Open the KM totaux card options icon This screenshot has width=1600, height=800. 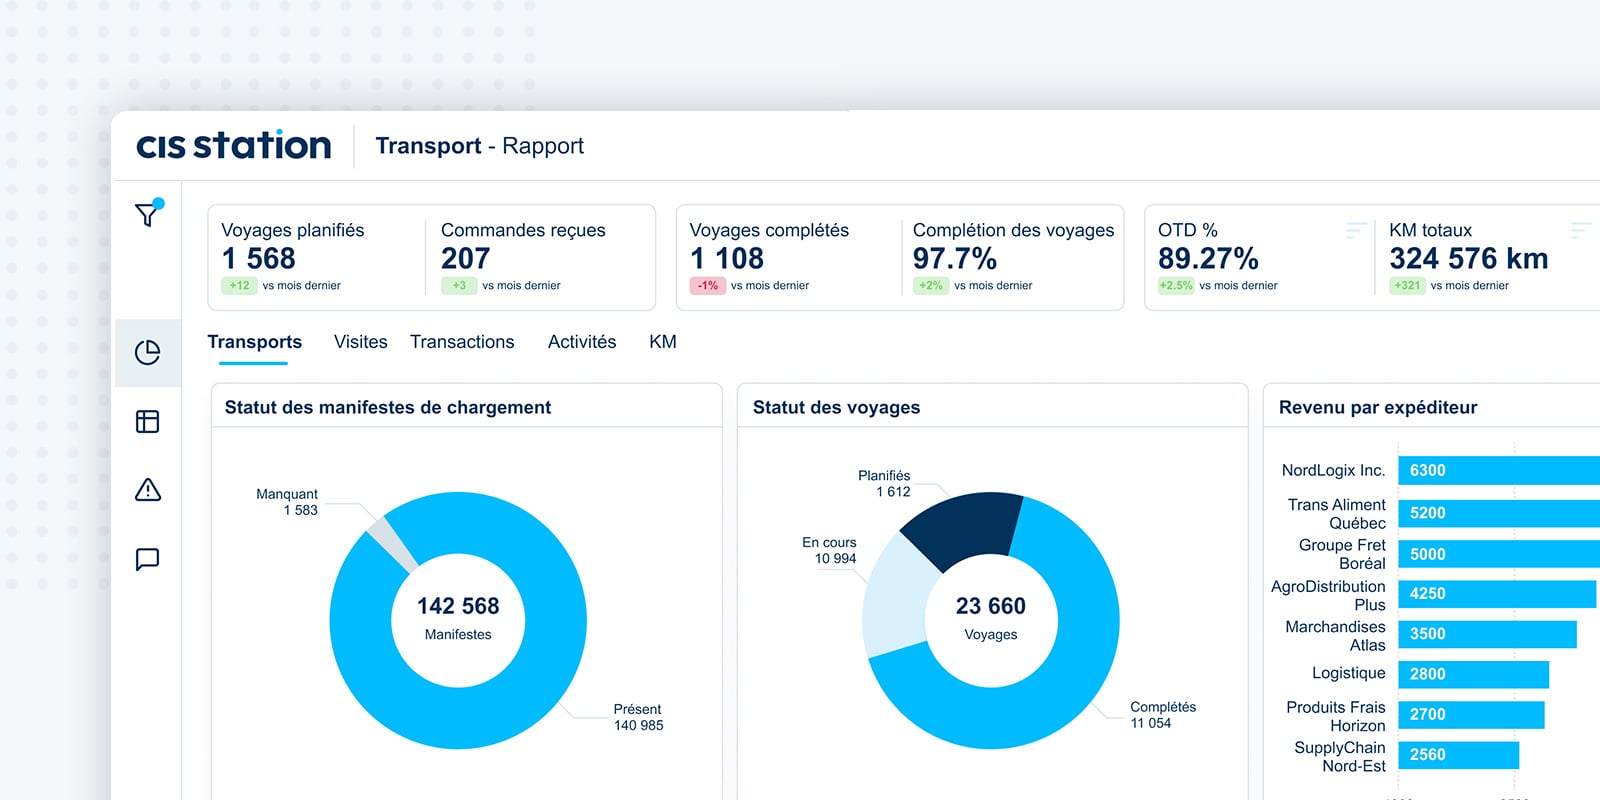pyautogui.click(x=1580, y=231)
